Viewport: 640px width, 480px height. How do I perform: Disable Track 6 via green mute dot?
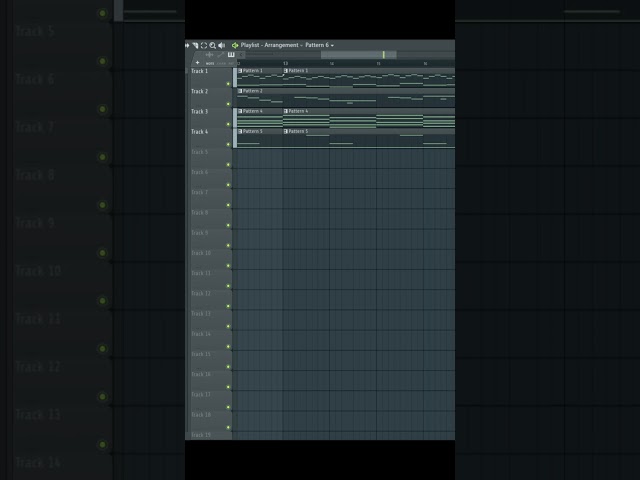pos(228,185)
